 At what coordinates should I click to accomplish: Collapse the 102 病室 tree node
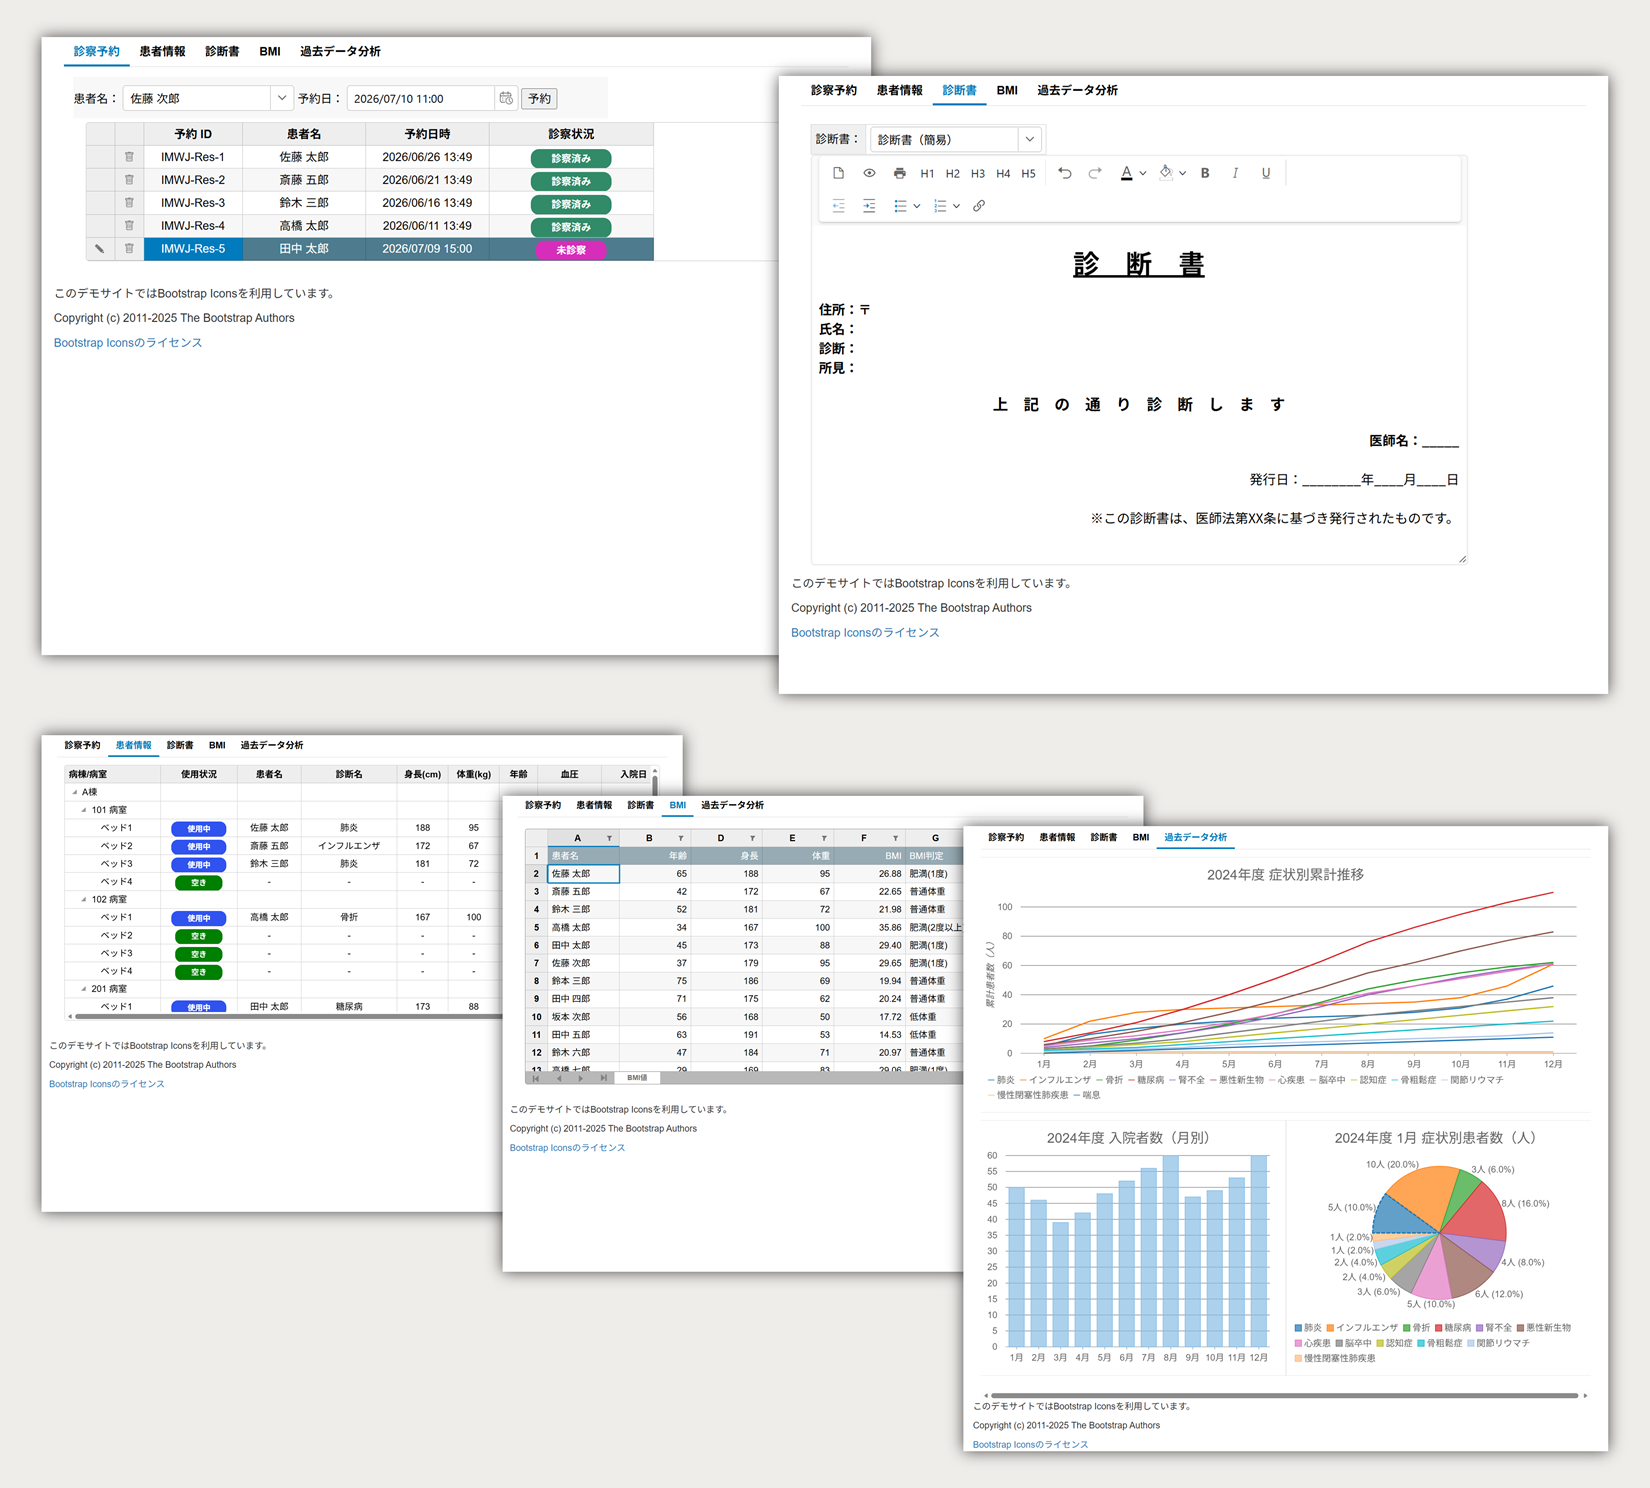pos(84,900)
